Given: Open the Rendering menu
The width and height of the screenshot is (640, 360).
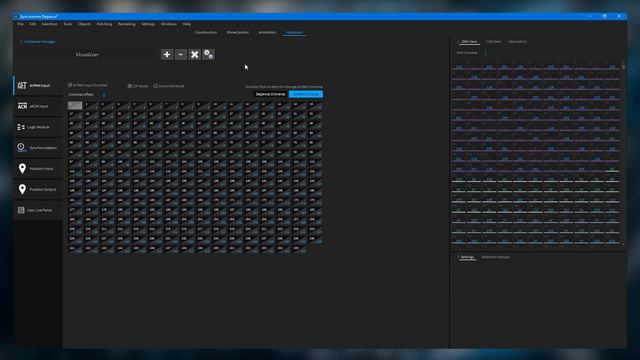Looking at the screenshot, I should point(127,24).
